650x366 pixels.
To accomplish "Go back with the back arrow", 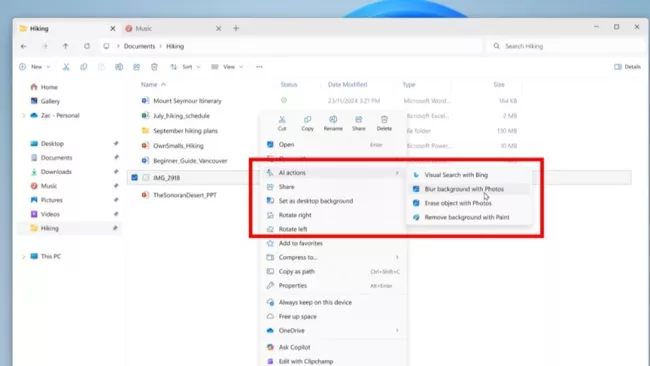I will (x=24, y=46).
